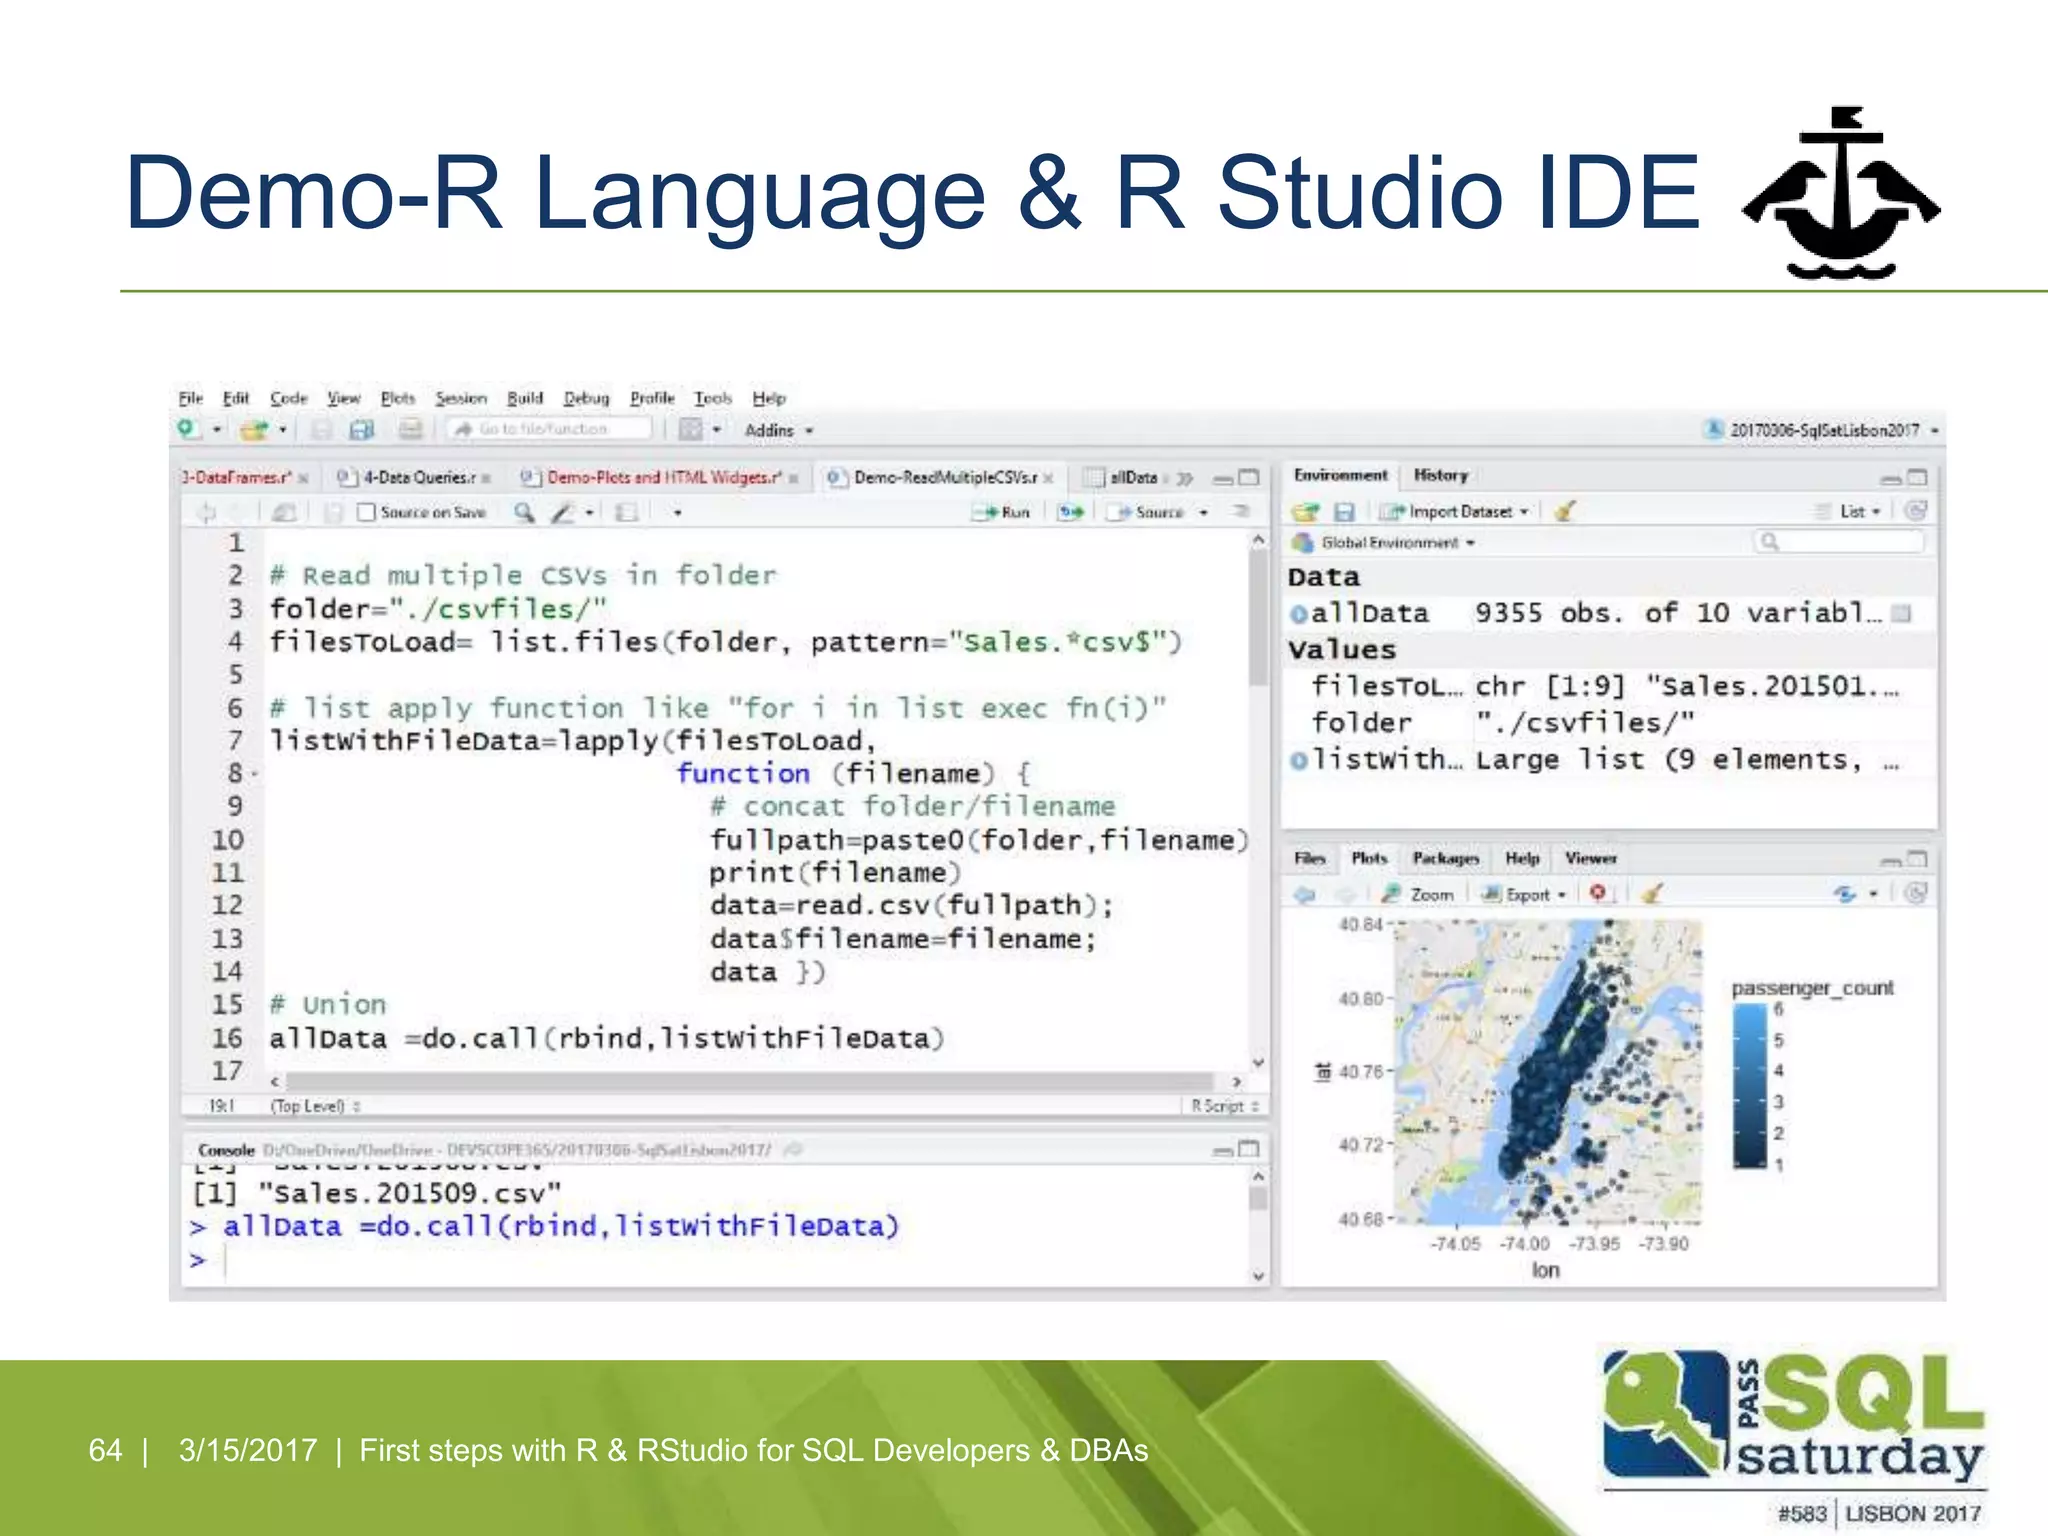This screenshot has width=2048, height=1536.
Task: Open the Tools menu
Action: (x=713, y=398)
